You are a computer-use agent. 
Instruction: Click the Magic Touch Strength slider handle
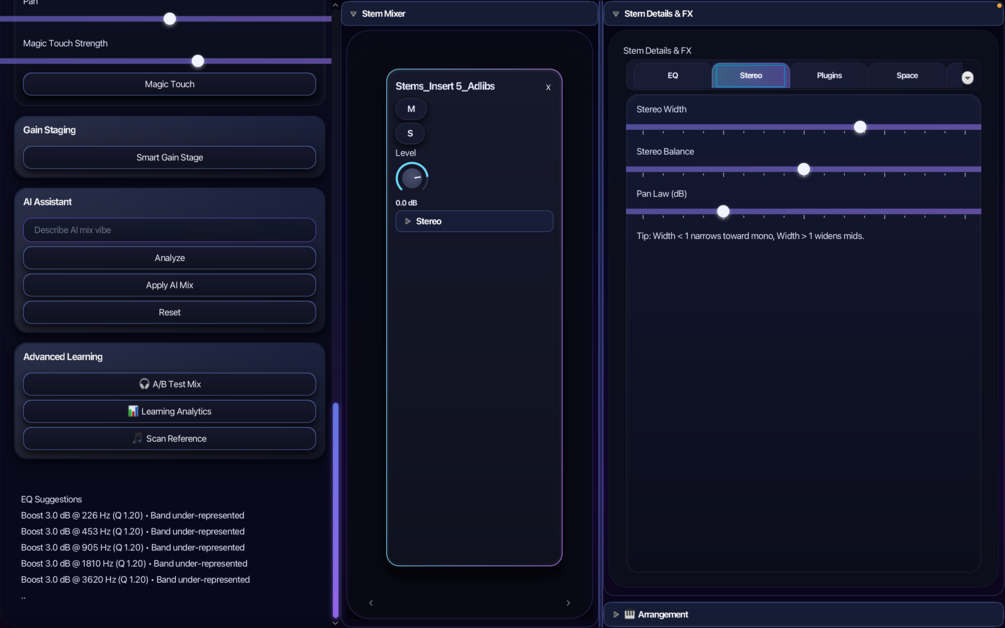click(198, 61)
